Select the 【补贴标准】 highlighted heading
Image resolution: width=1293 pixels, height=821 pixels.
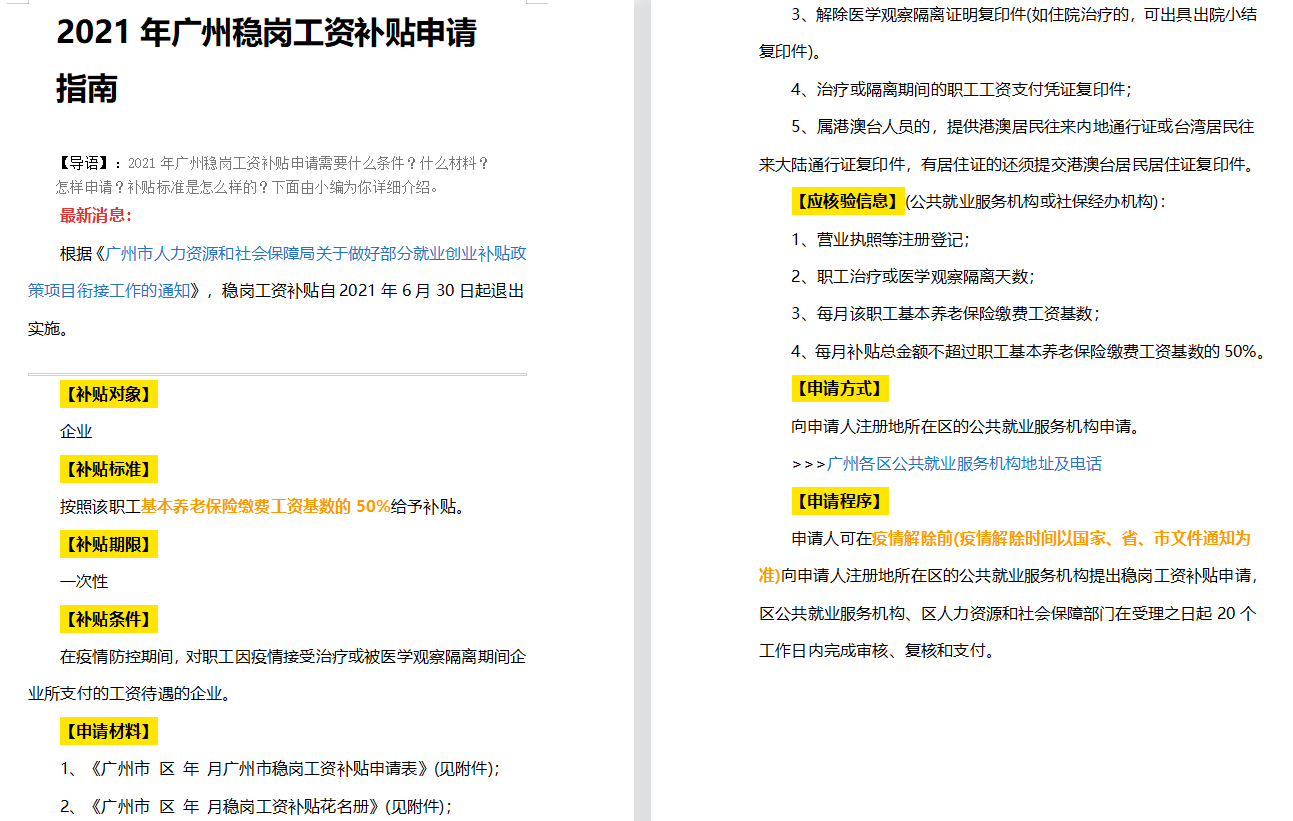108,469
